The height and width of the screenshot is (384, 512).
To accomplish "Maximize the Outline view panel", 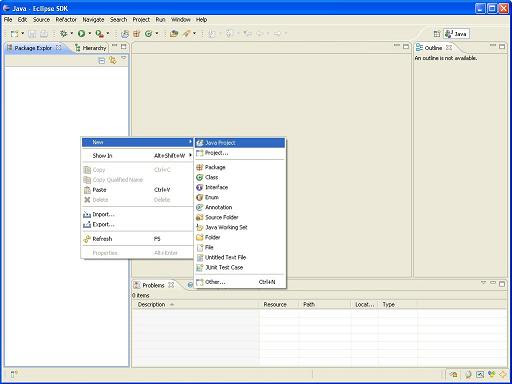I will point(502,47).
